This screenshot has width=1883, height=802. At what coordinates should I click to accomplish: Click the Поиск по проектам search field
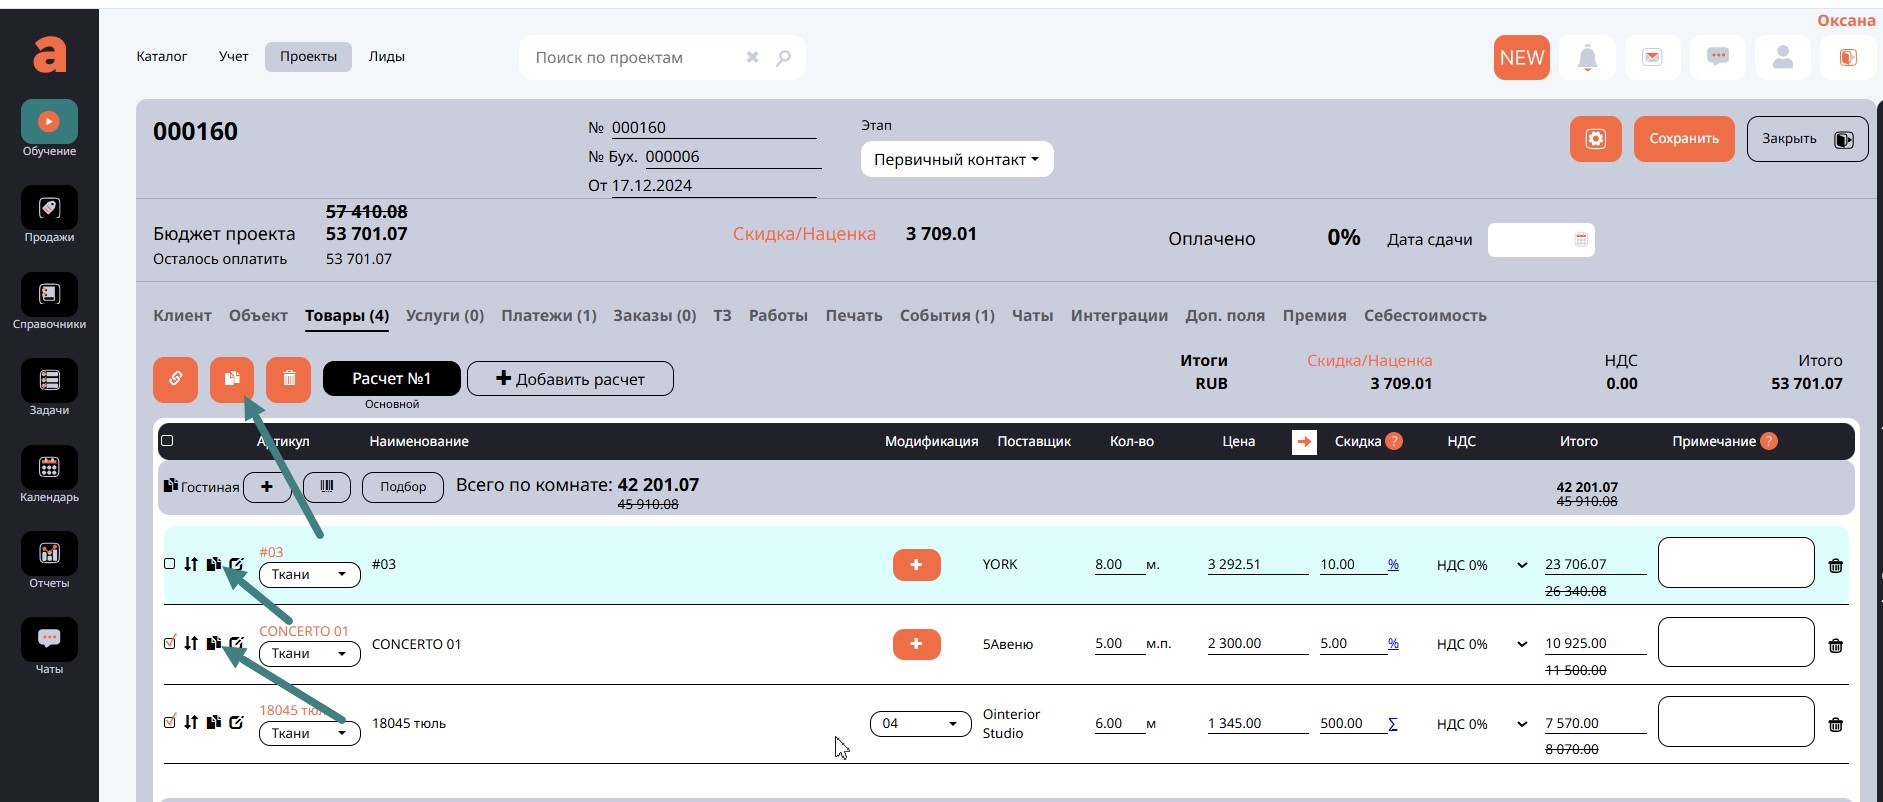pyautogui.click(x=635, y=58)
